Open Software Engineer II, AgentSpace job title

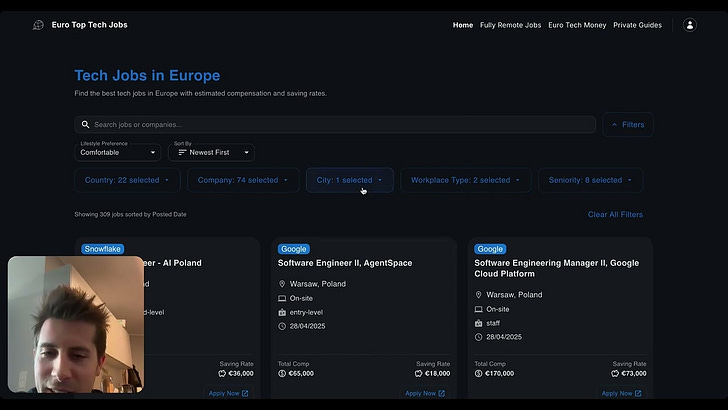point(345,263)
